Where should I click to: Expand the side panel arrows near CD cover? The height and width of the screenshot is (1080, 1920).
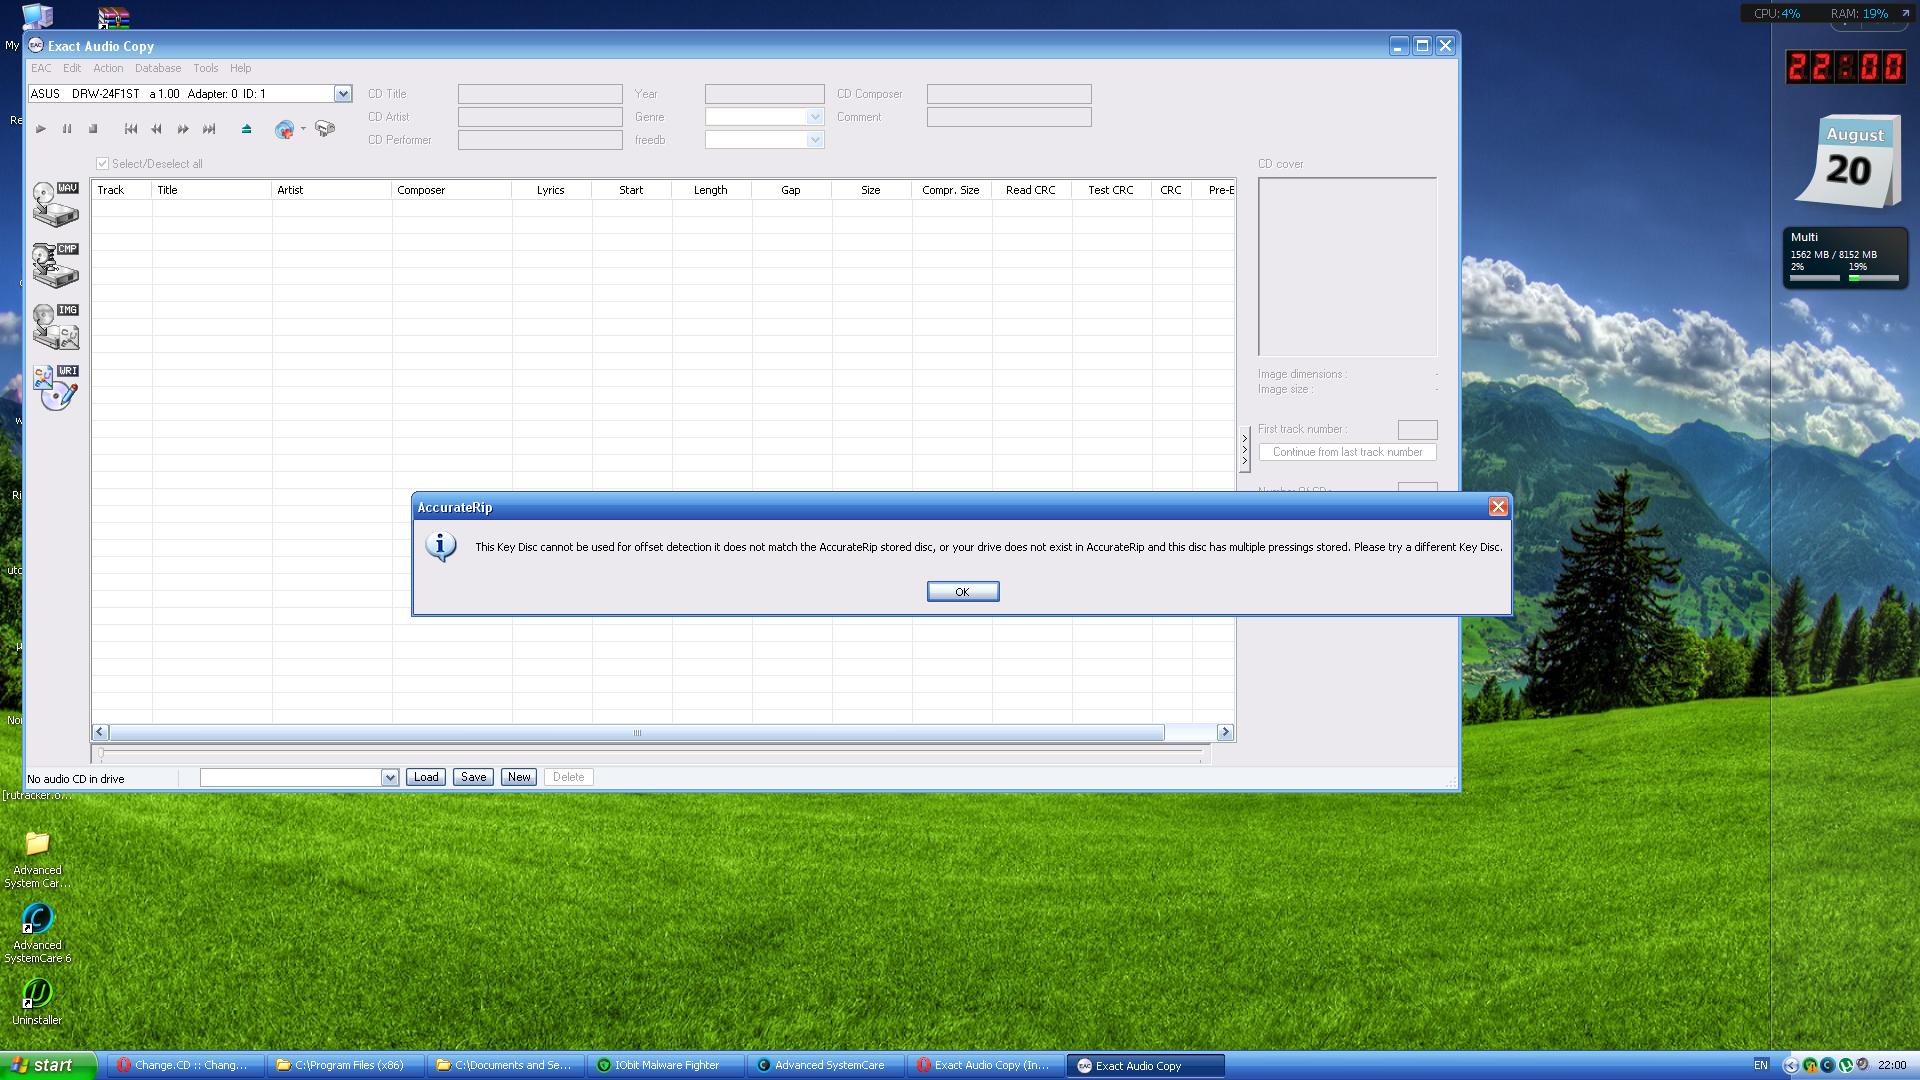pyautogui.click(x=1245, y=450)
